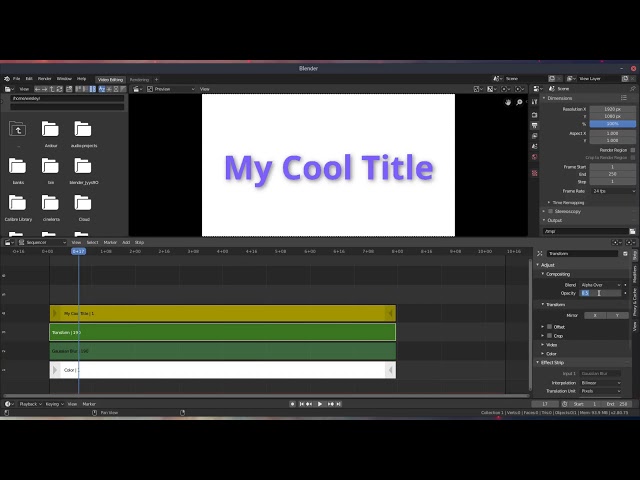Toggle strip mute icon beside Transform name
640x480 pixels.
point(625,253)
